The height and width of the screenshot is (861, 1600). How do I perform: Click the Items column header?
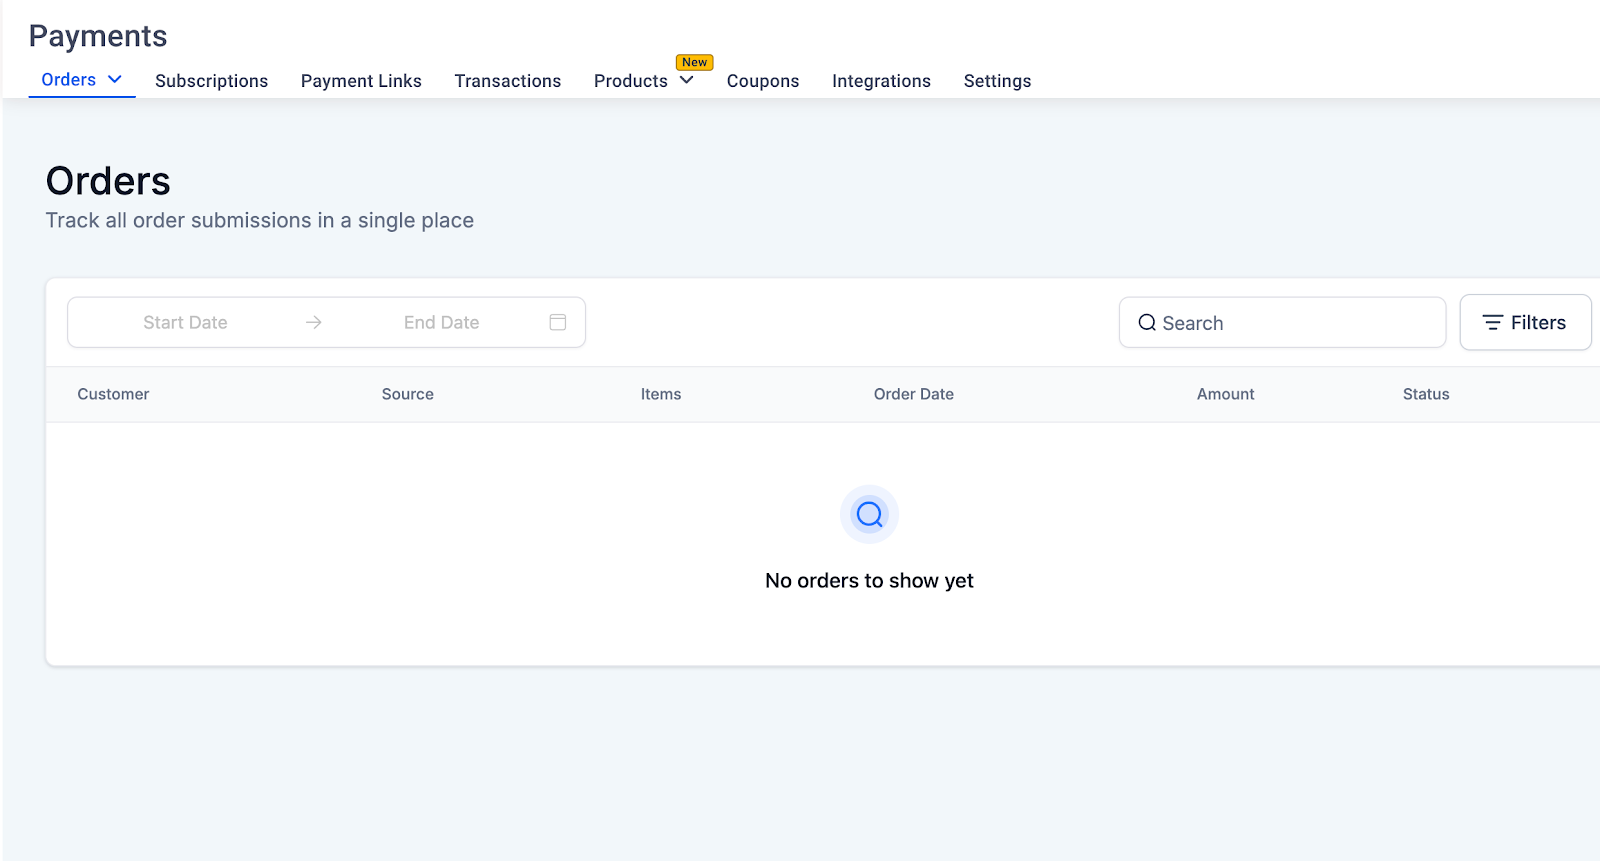660,394
